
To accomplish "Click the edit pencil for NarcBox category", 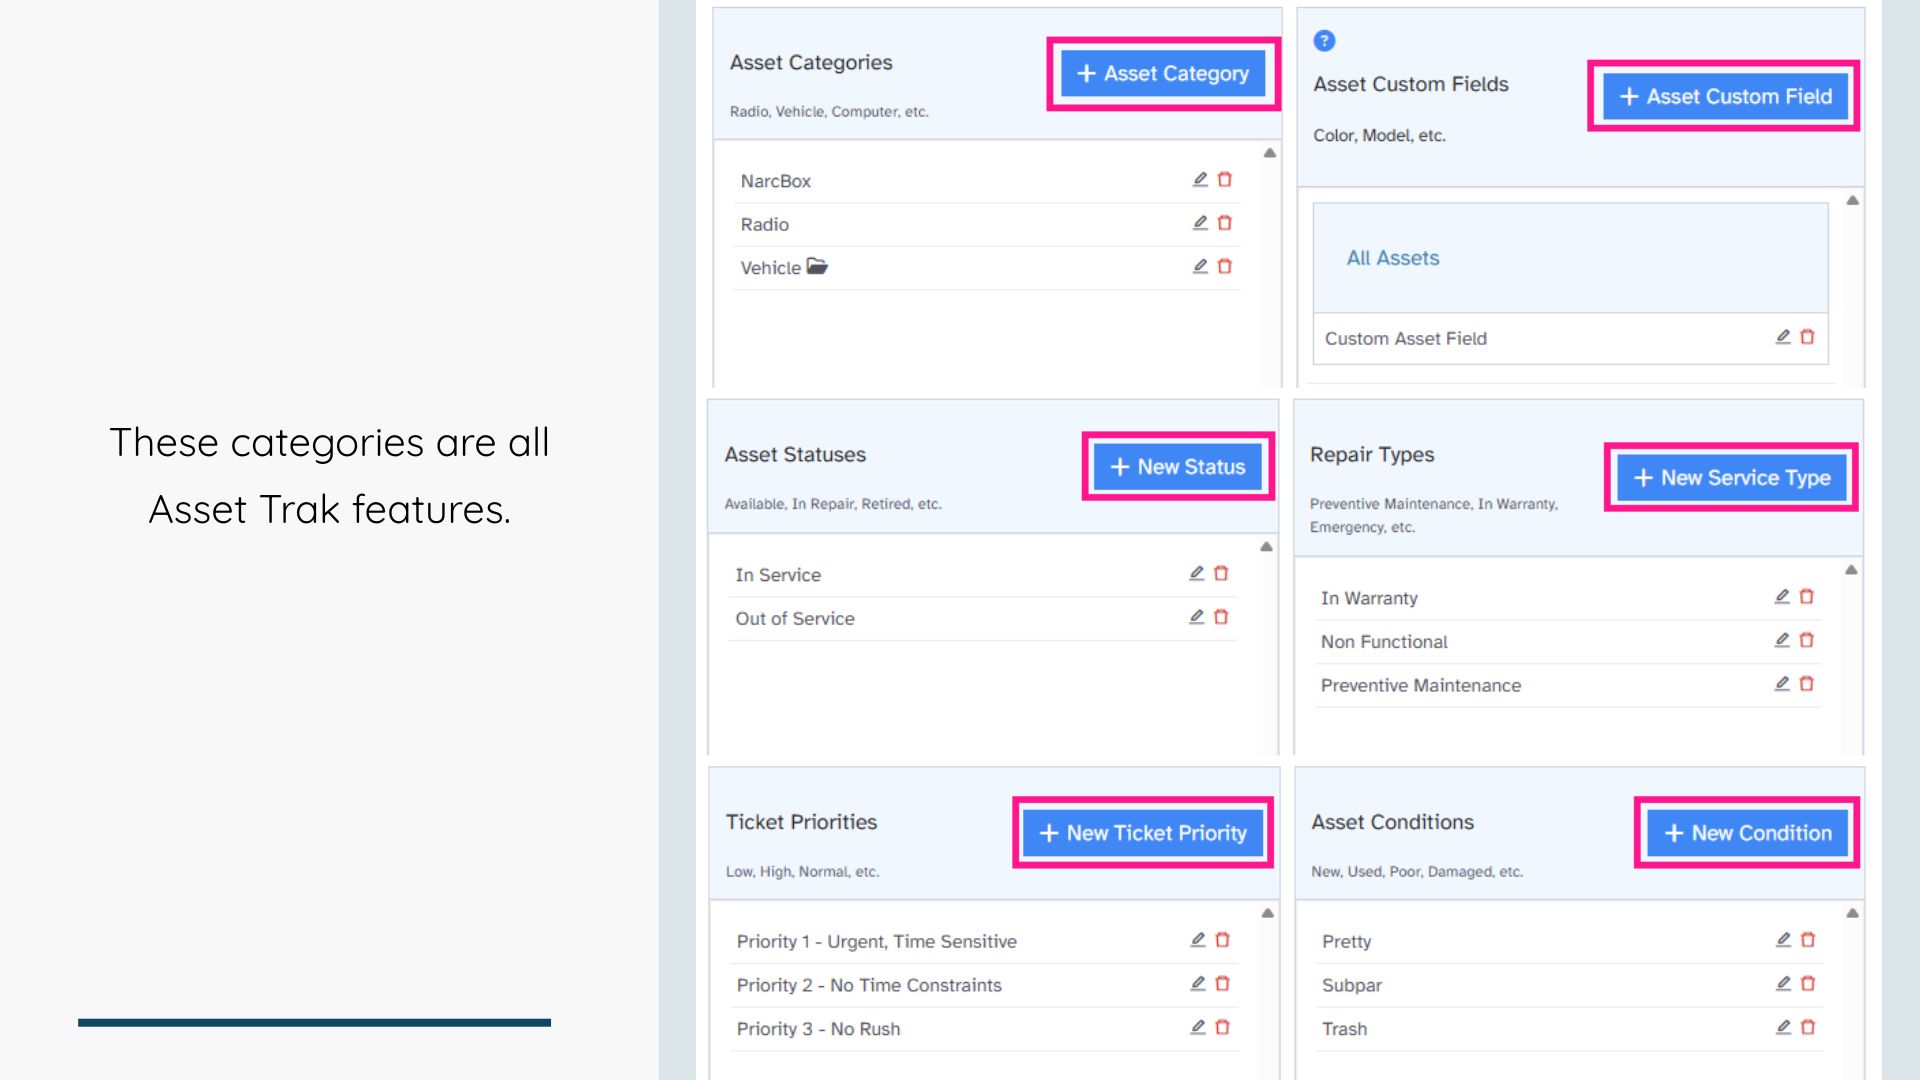I will (x=1200, y=180).
